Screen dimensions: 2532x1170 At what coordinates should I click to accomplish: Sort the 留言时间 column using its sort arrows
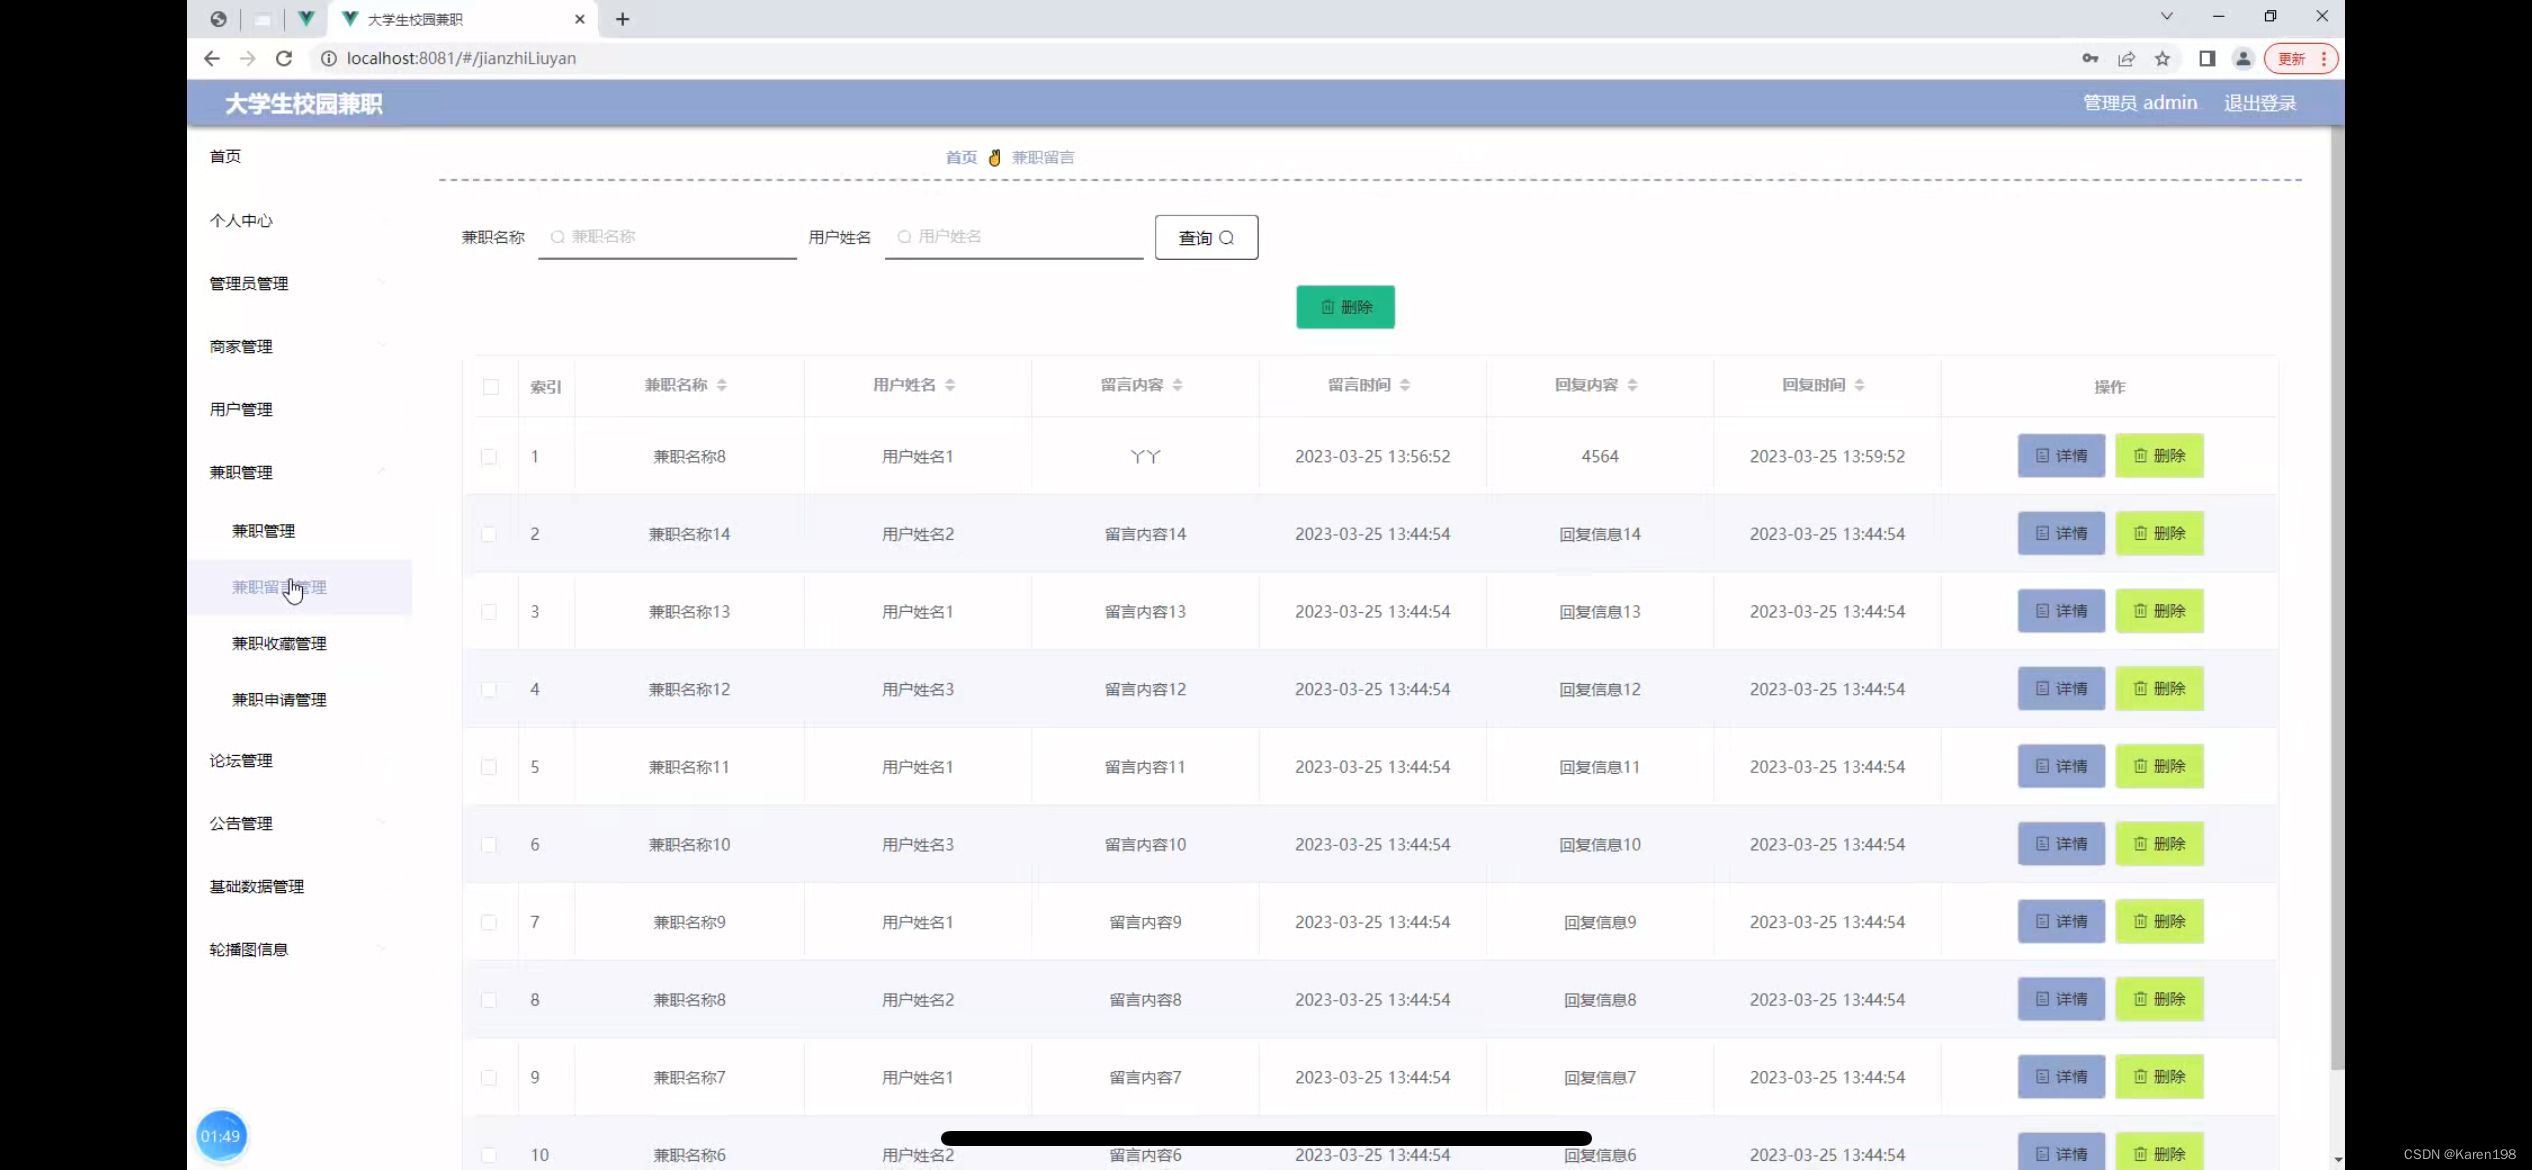coord(1405,385)
